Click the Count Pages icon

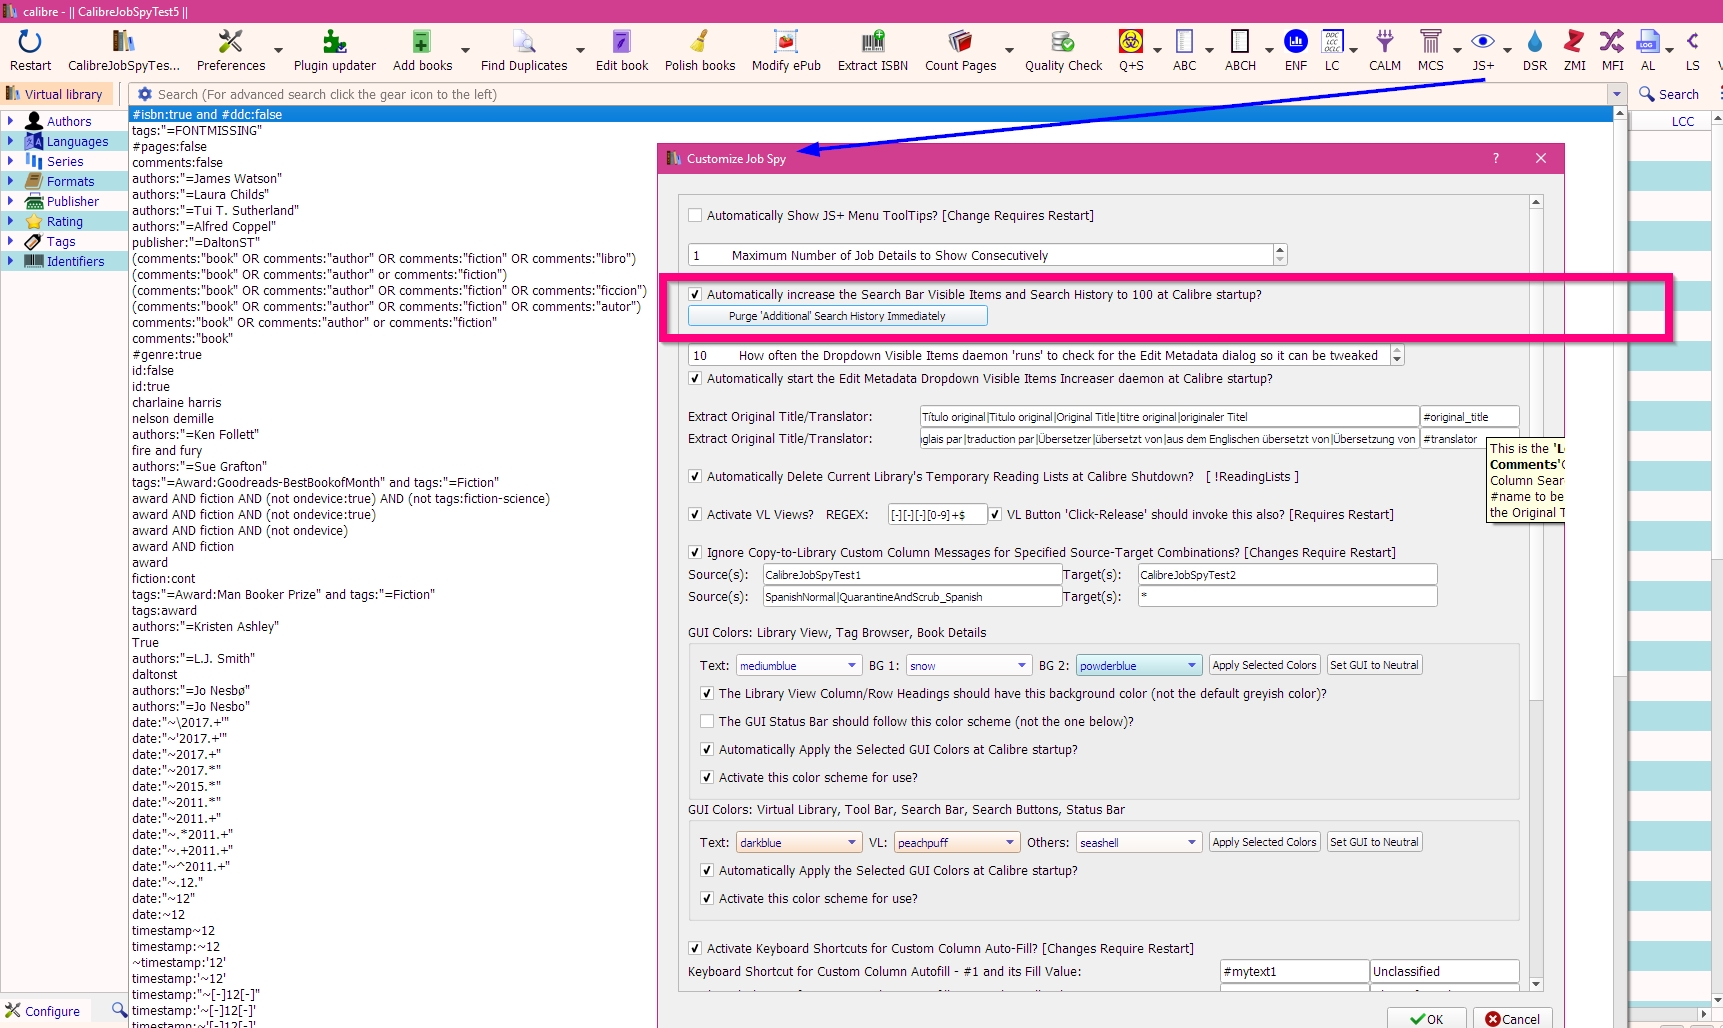pos(960,42)
